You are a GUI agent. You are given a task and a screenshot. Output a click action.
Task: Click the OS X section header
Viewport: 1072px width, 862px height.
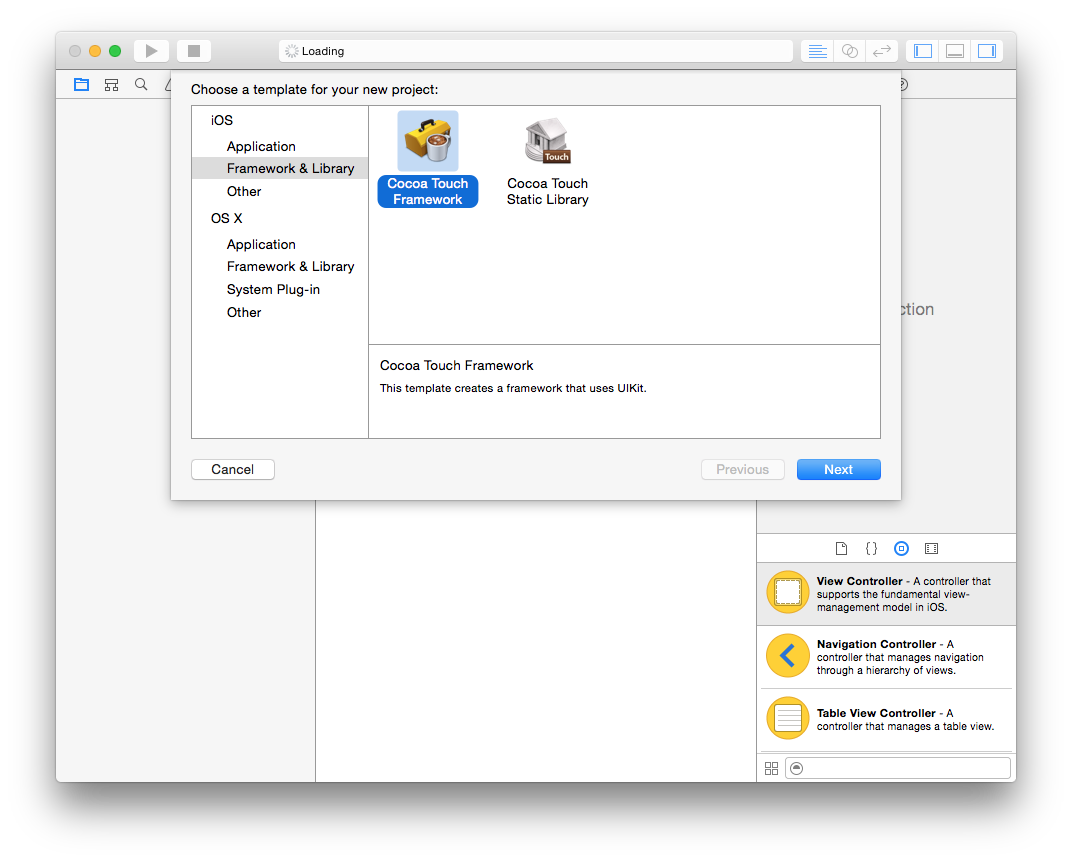pos(226,218)
